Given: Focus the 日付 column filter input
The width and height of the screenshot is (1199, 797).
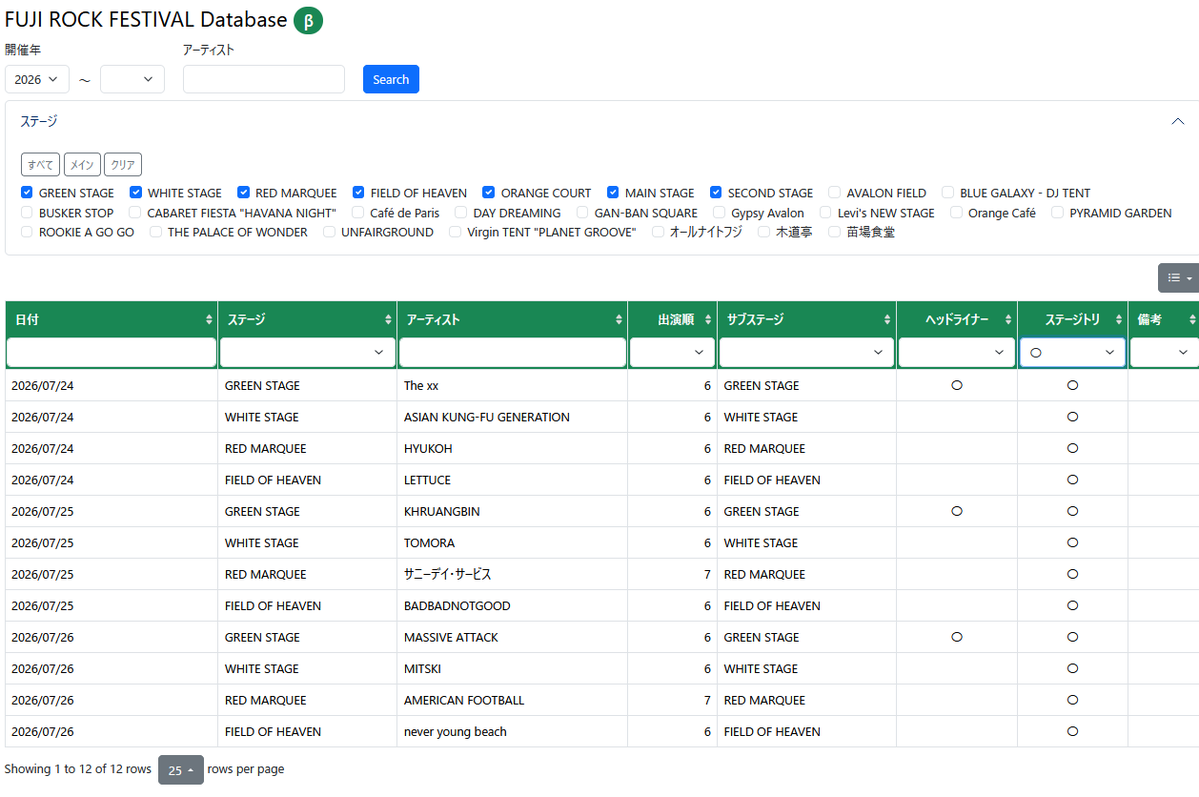Looking at the screenshot, I should (111, 353).
